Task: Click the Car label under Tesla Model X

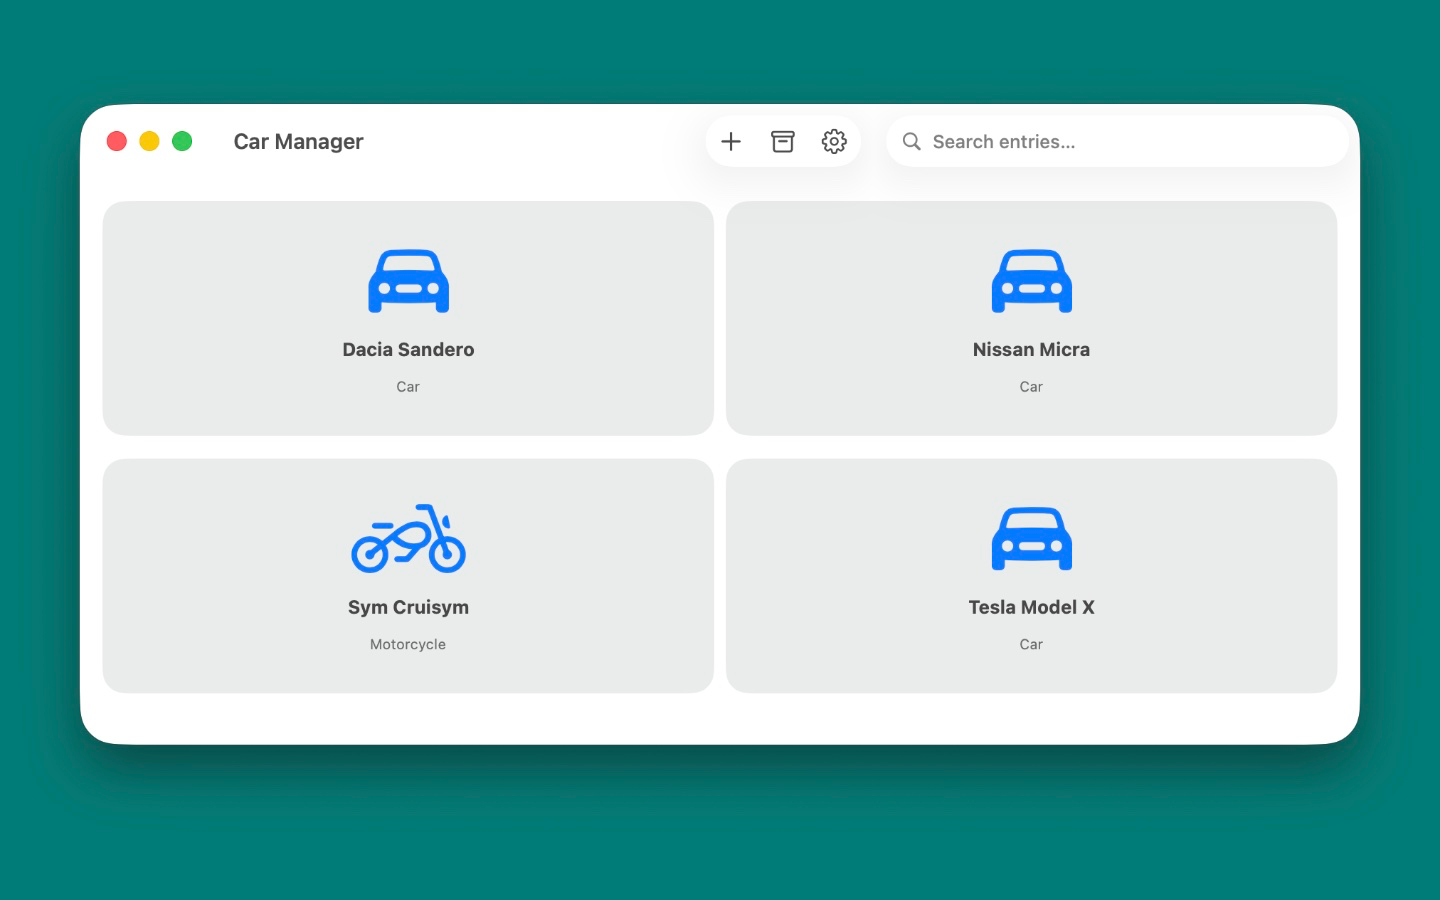Action: 1031,645
